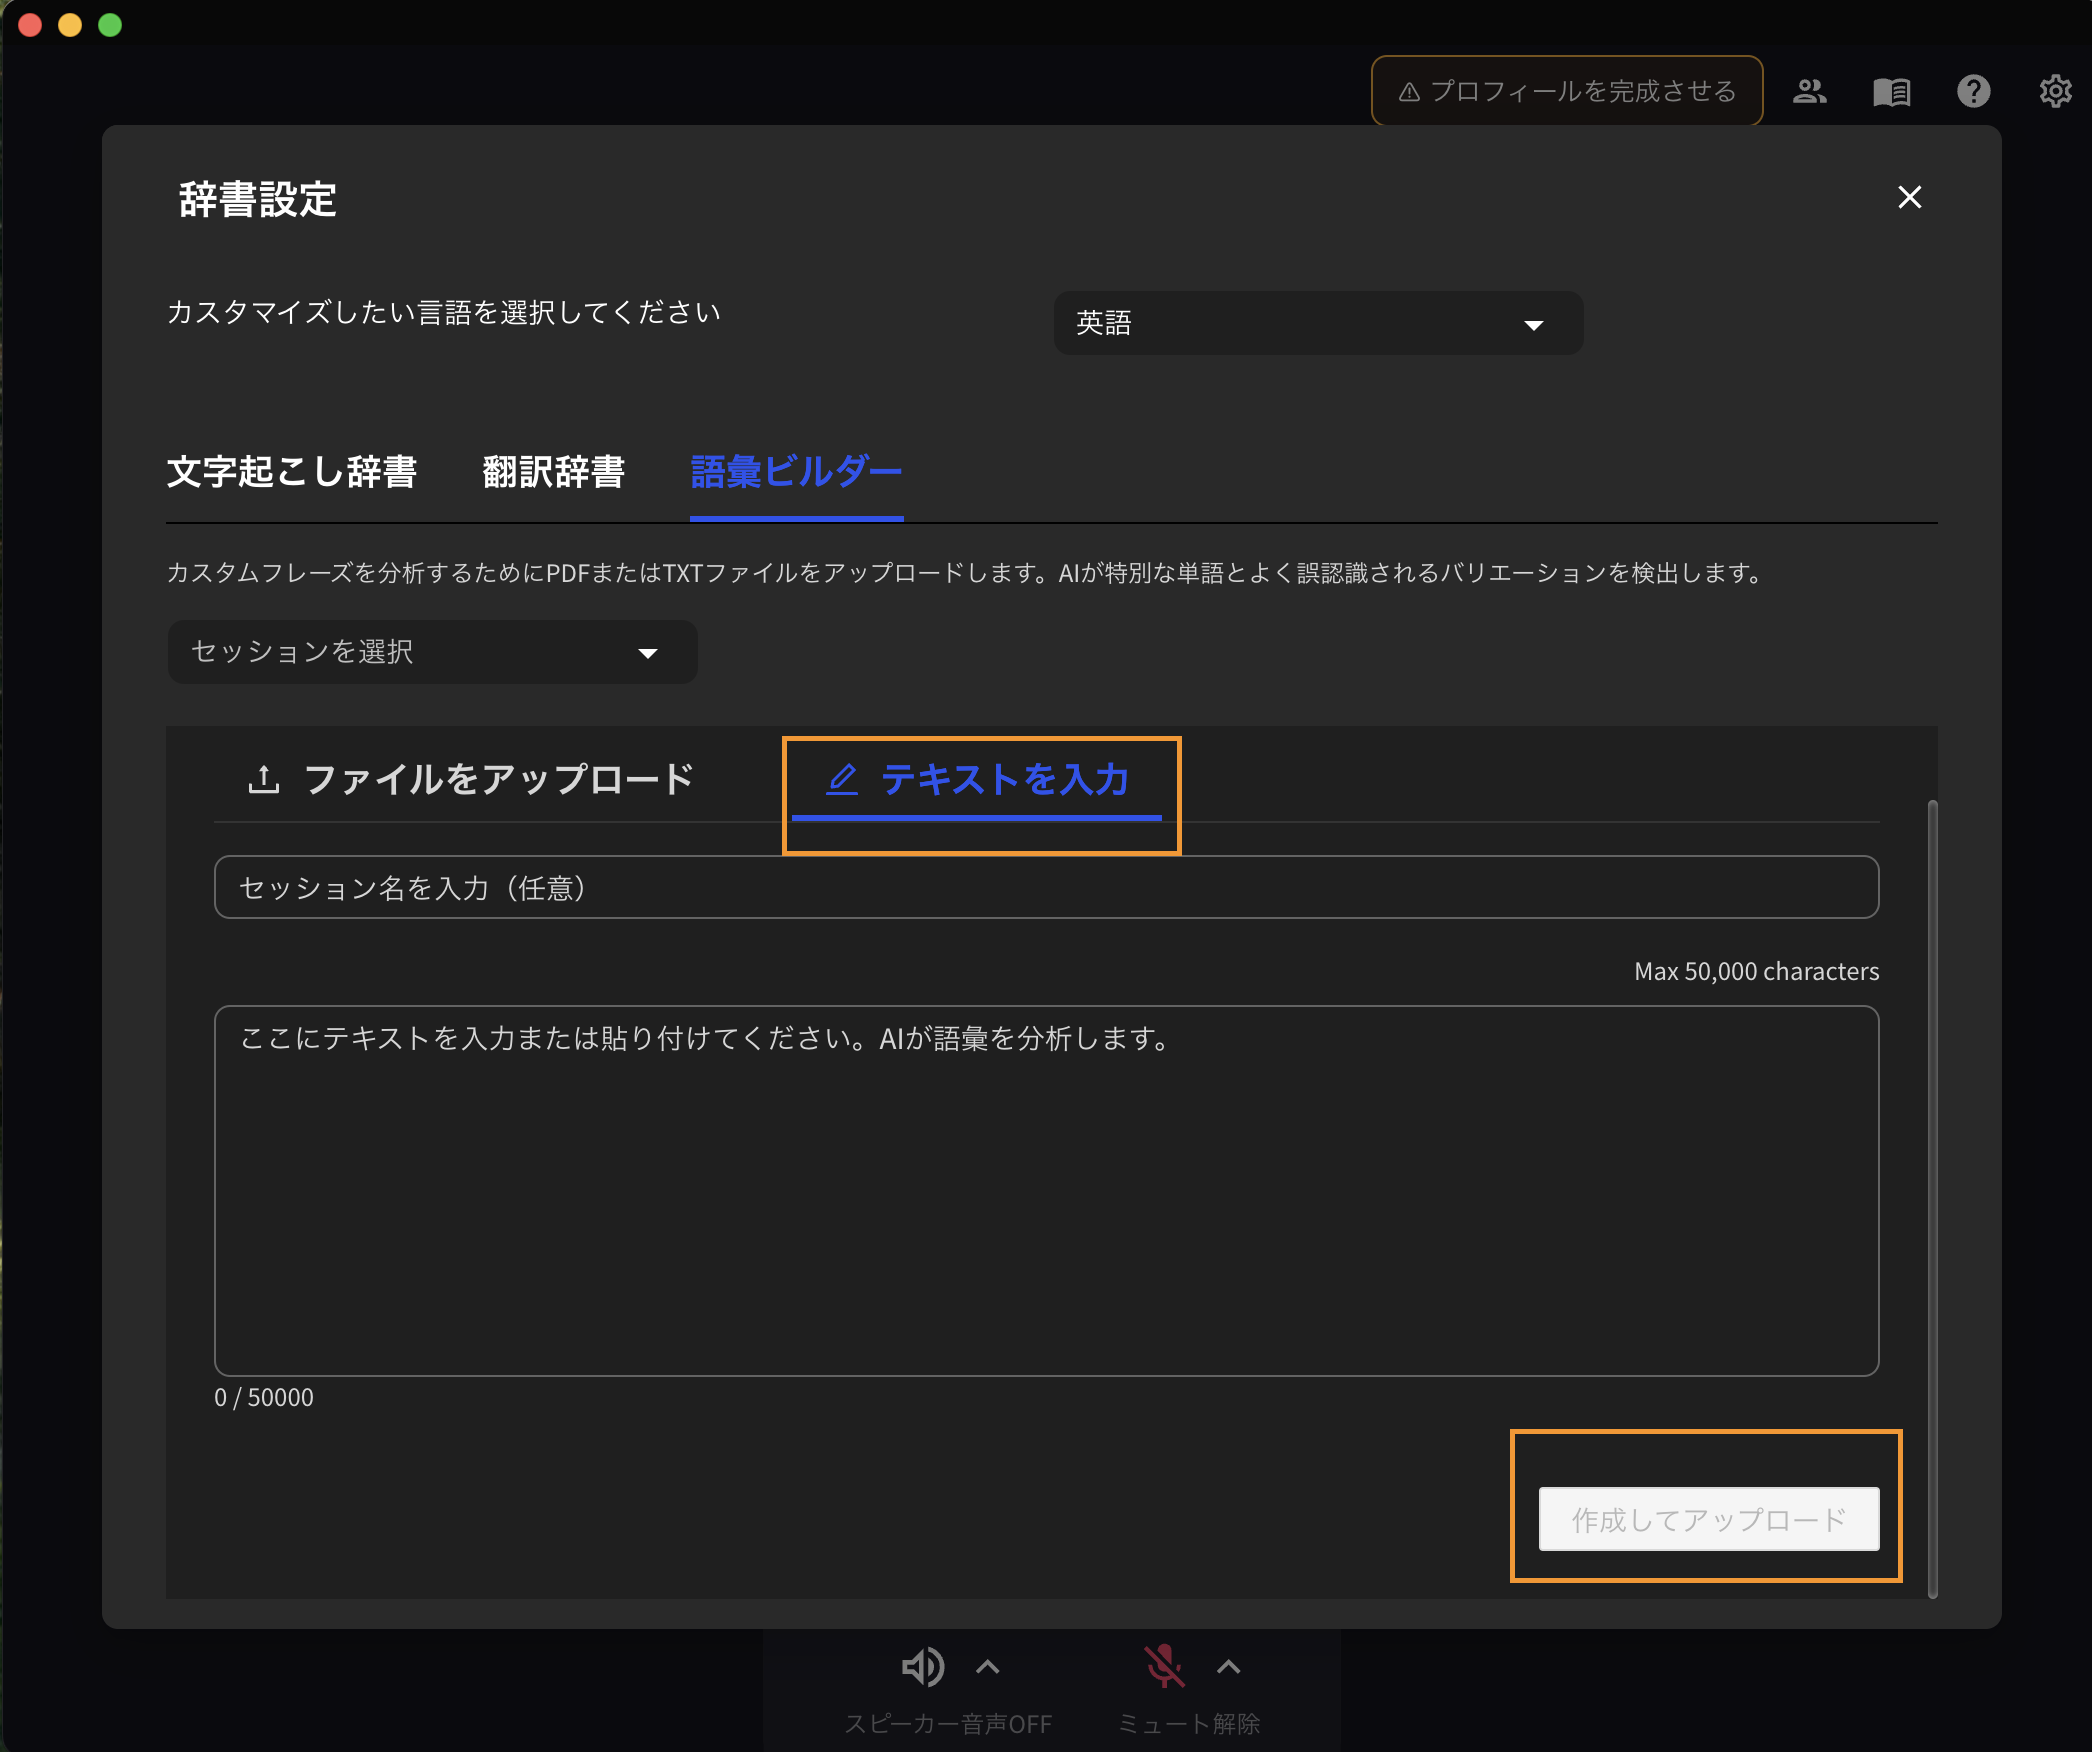
Task: Open the speaker device chevron selector
Action: pos(988,1666)
